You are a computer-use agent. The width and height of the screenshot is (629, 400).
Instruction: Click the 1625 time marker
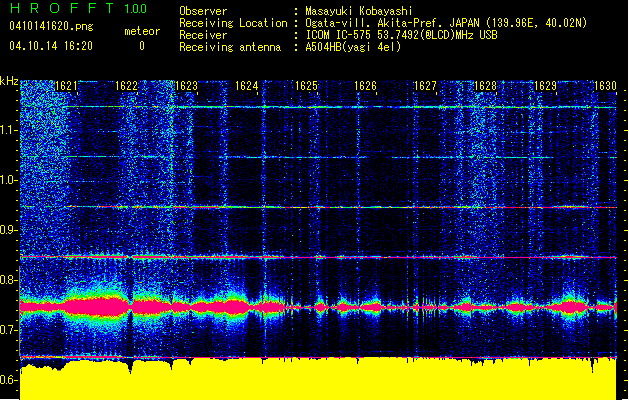(x=306, y=86)
